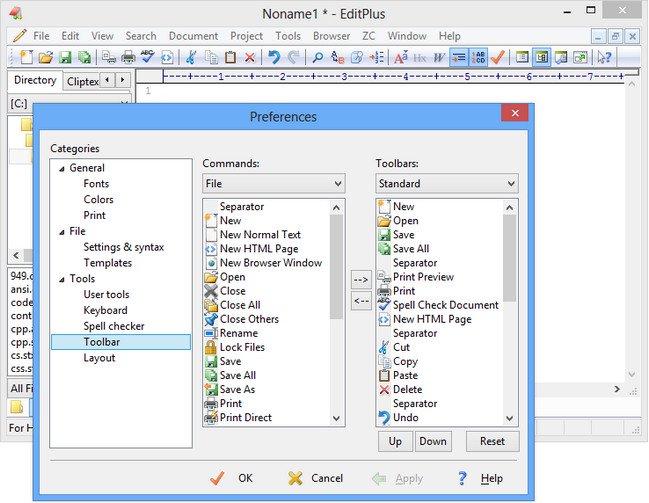Select Keyboard in the Categories tree
Viewport: 649px width, 503px height.
(x=105, y=310)
